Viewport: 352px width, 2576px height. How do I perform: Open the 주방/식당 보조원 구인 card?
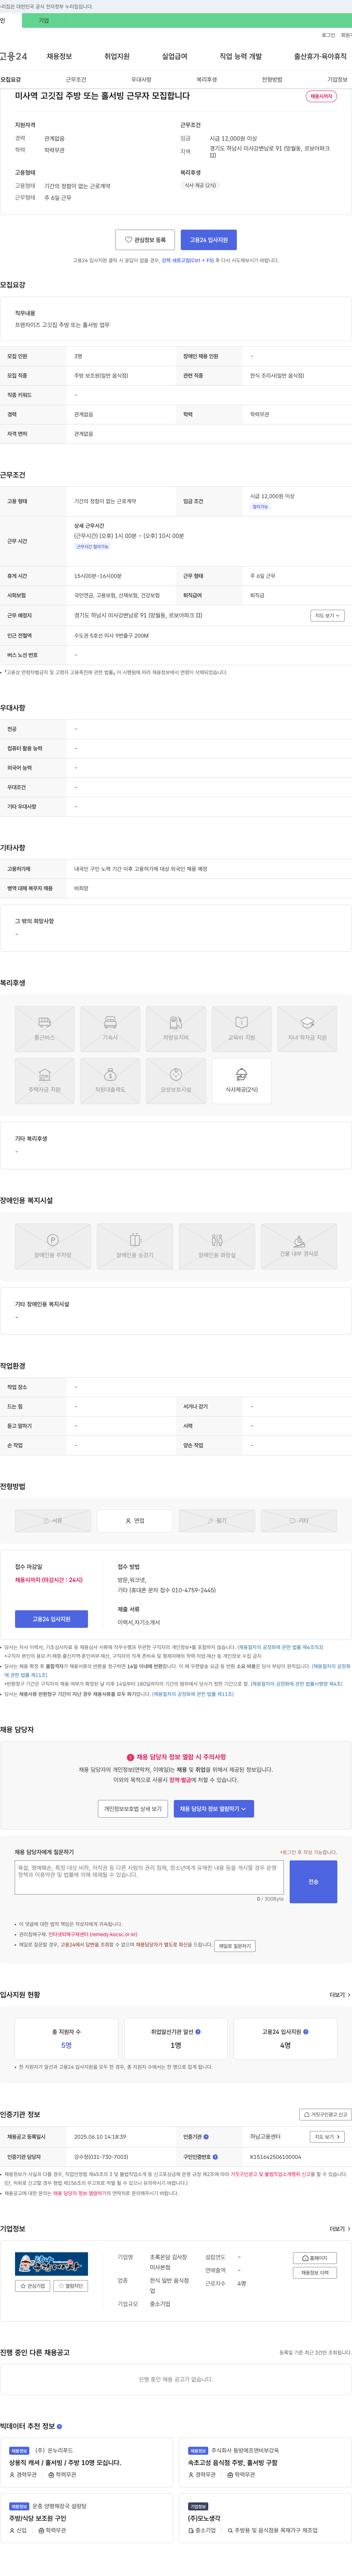click(87, 2519)
